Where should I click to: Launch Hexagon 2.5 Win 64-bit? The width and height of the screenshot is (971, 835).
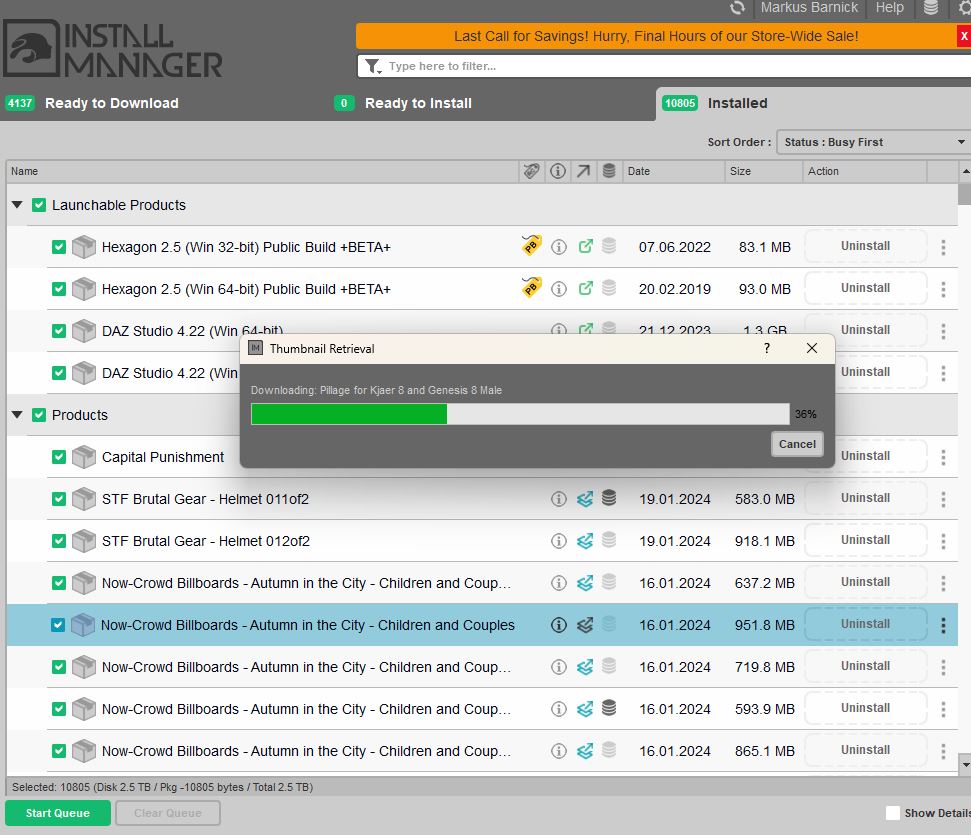point(585,289)
